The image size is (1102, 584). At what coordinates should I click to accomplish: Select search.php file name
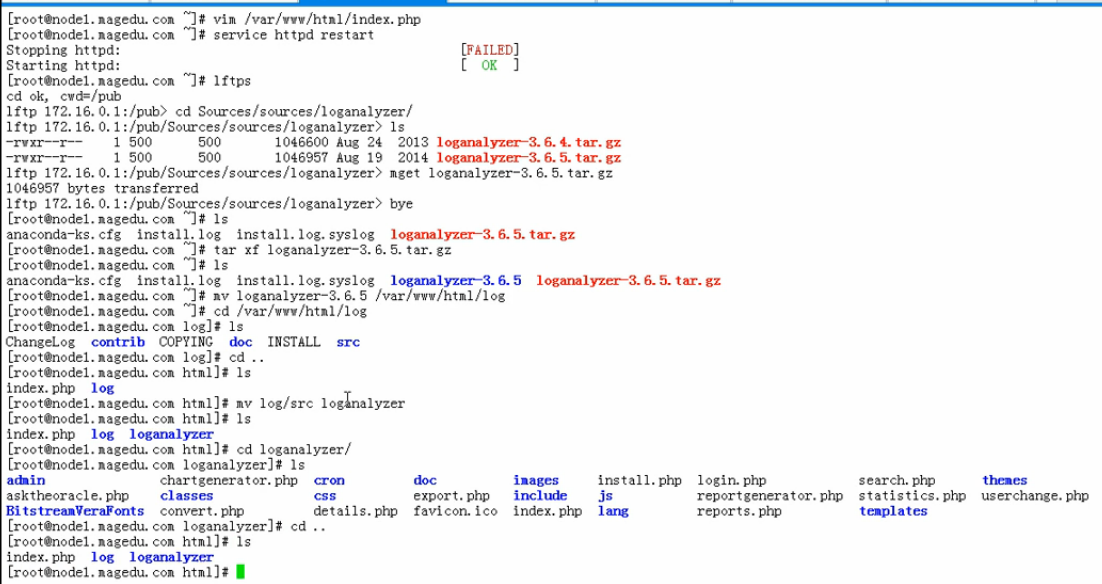(897, 481)
